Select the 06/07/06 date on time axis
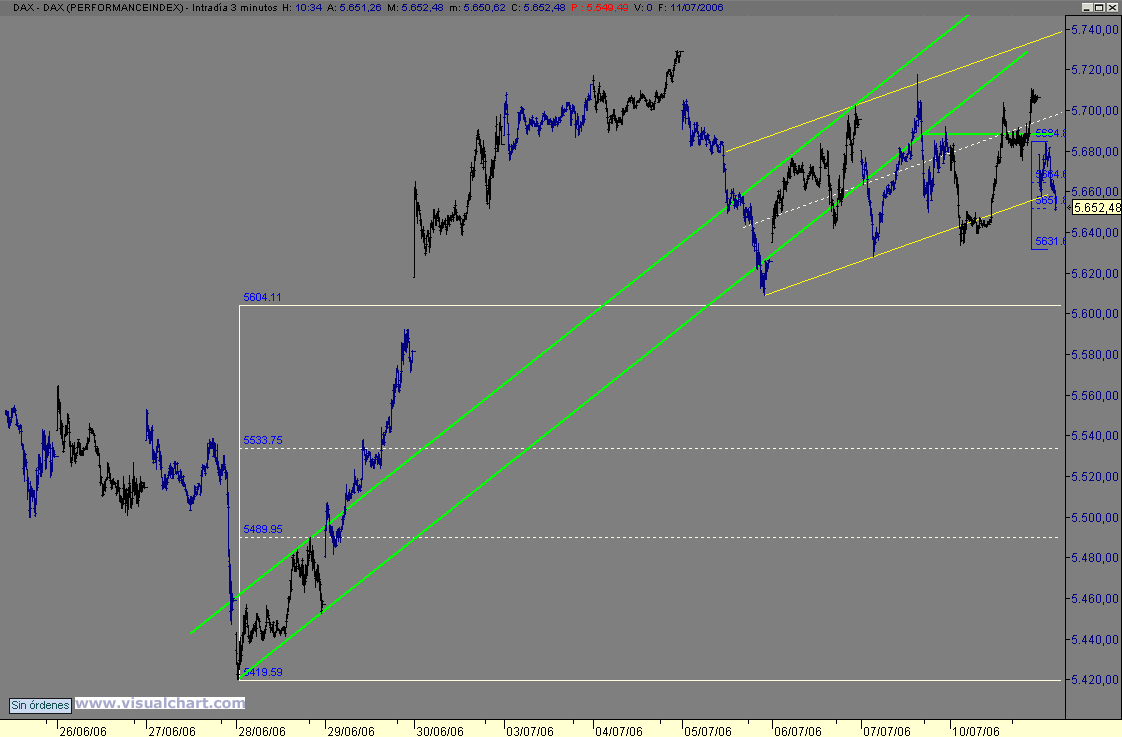This screenshot has height=737, width=1122. [x=798, y=731]
